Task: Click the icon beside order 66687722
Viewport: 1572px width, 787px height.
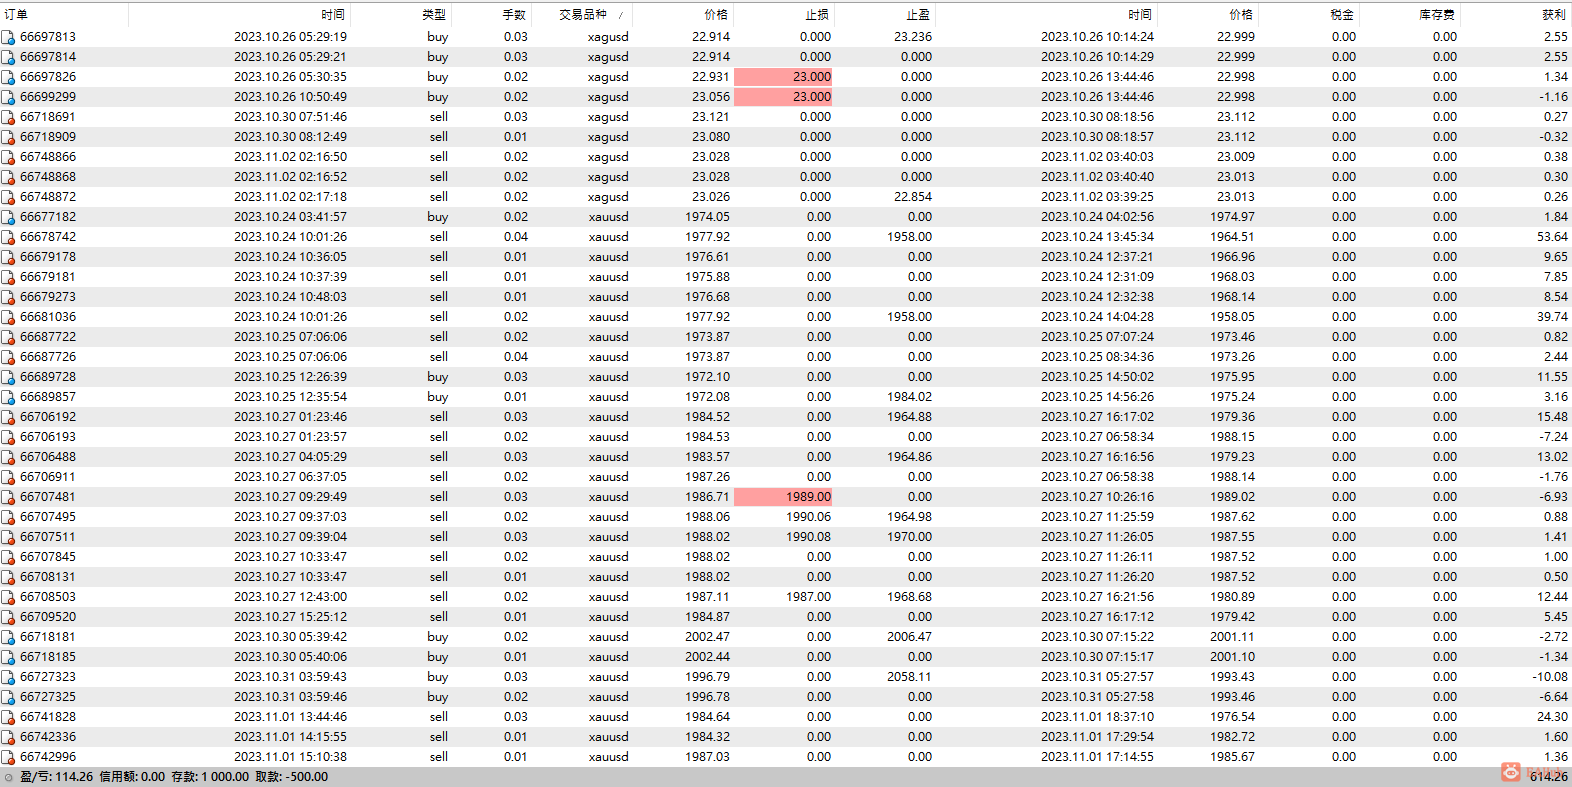Action: tap(8, 337)
